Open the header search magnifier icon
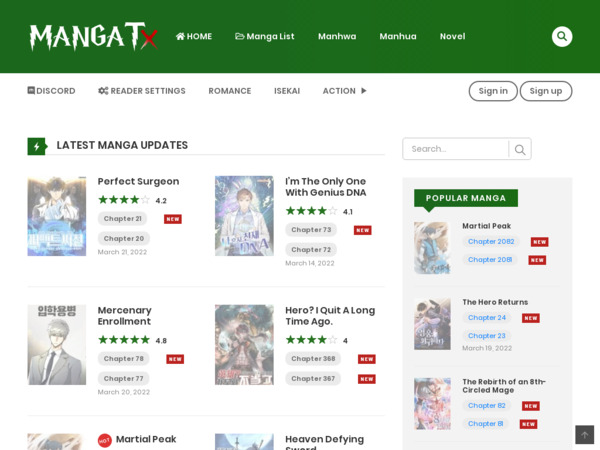 click(562, 36)
